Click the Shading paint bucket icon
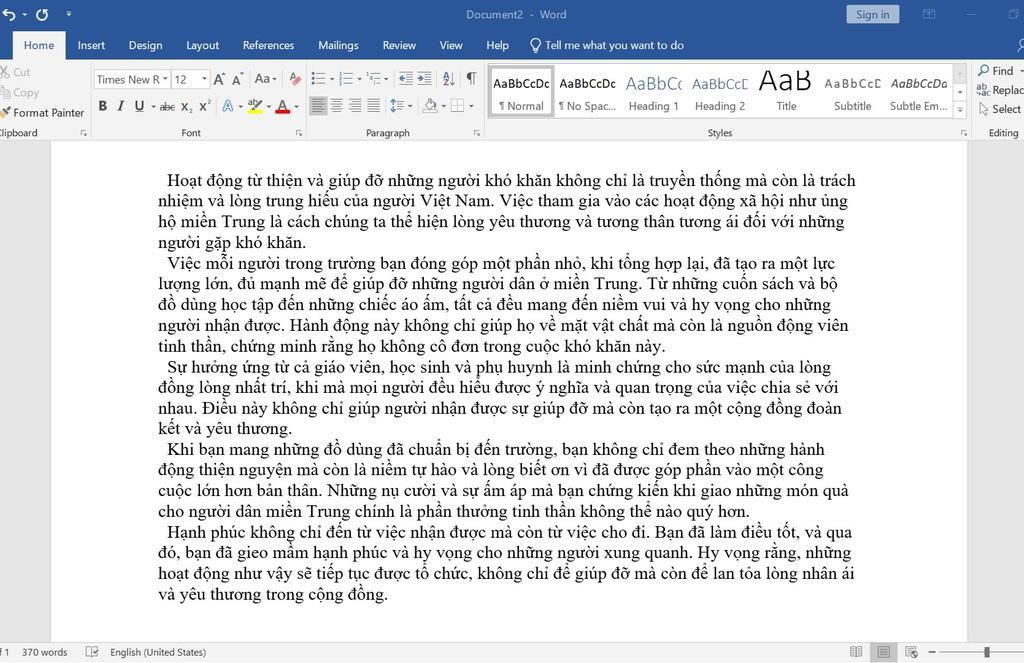The height and width of the screenshot is (663, 1024). 430,105
